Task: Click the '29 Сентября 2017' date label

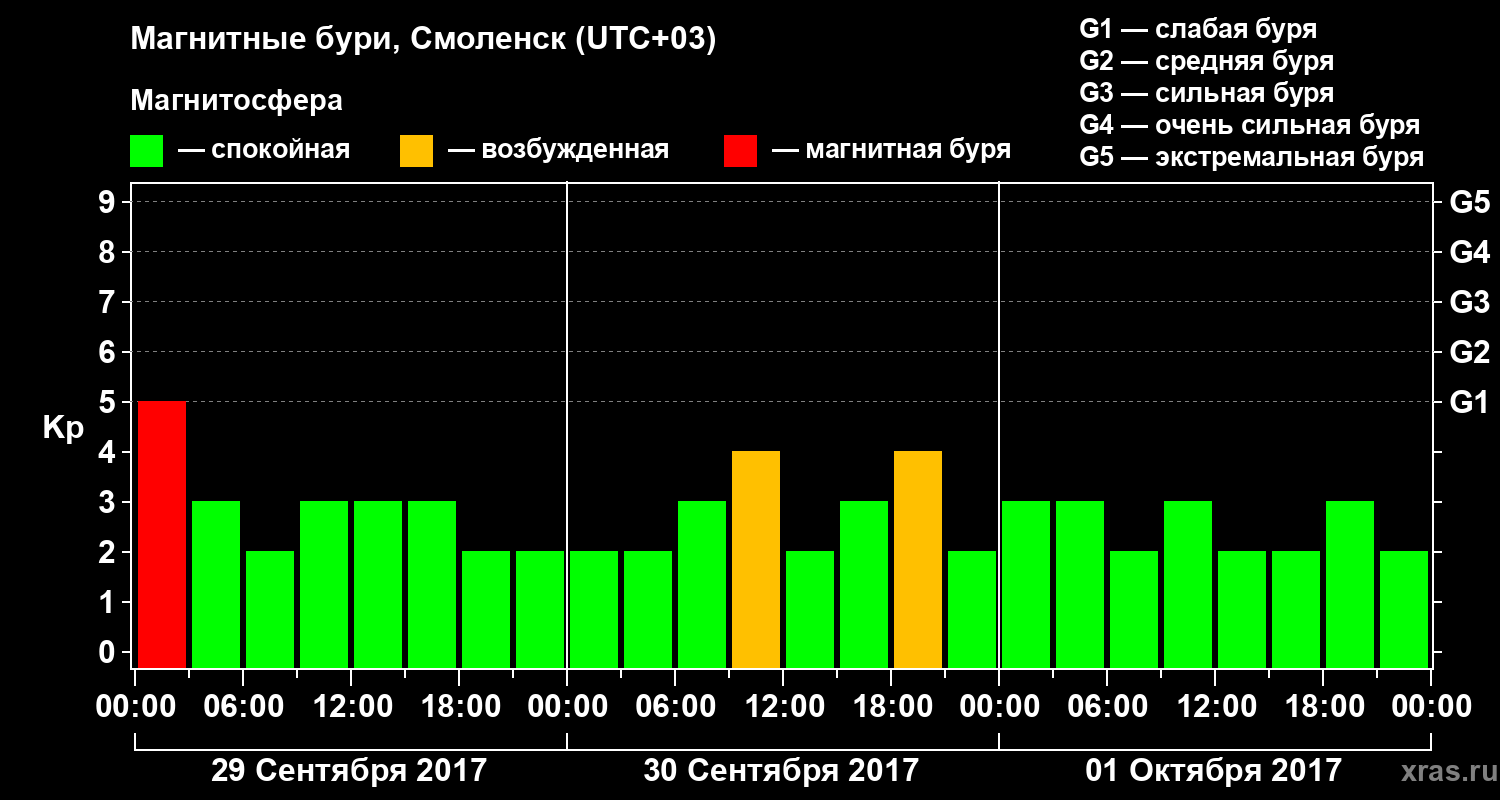Action: pyautogui.click(x=349, y=770)
